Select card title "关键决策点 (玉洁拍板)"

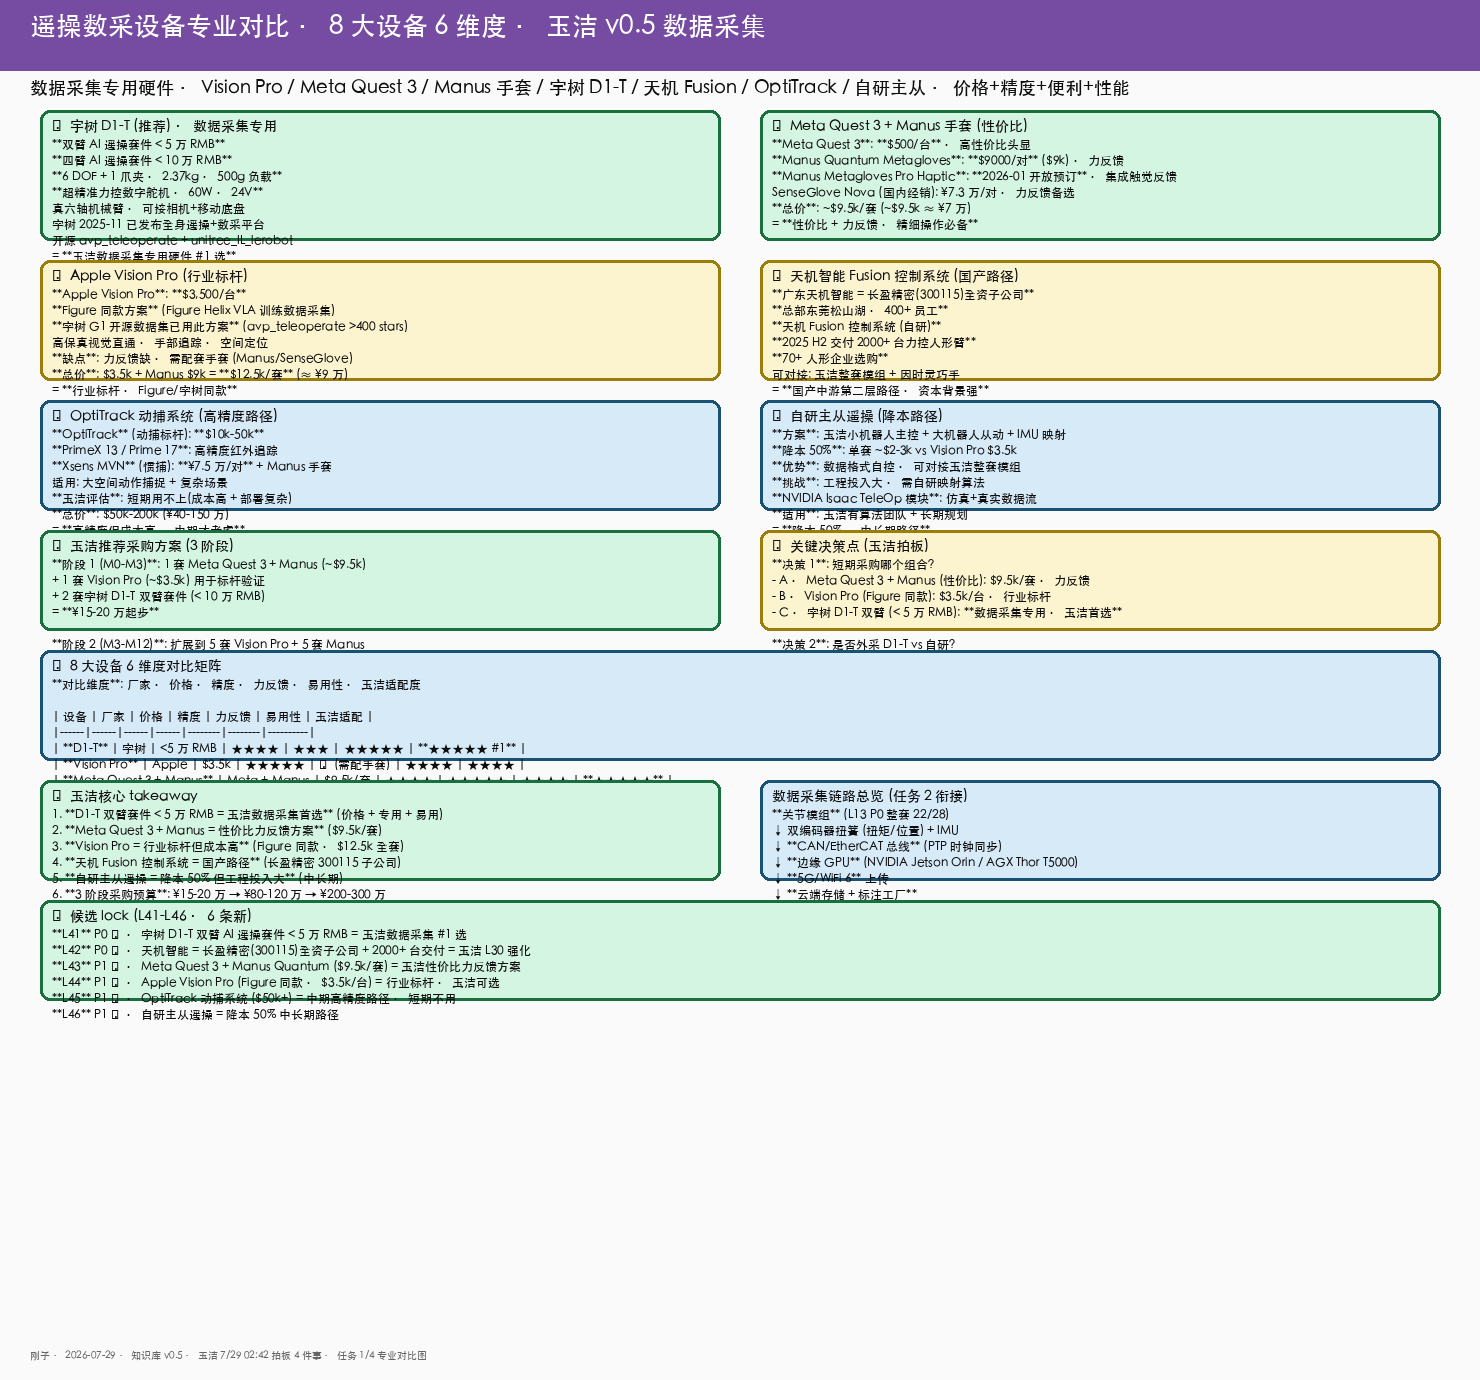coord(859,546)
